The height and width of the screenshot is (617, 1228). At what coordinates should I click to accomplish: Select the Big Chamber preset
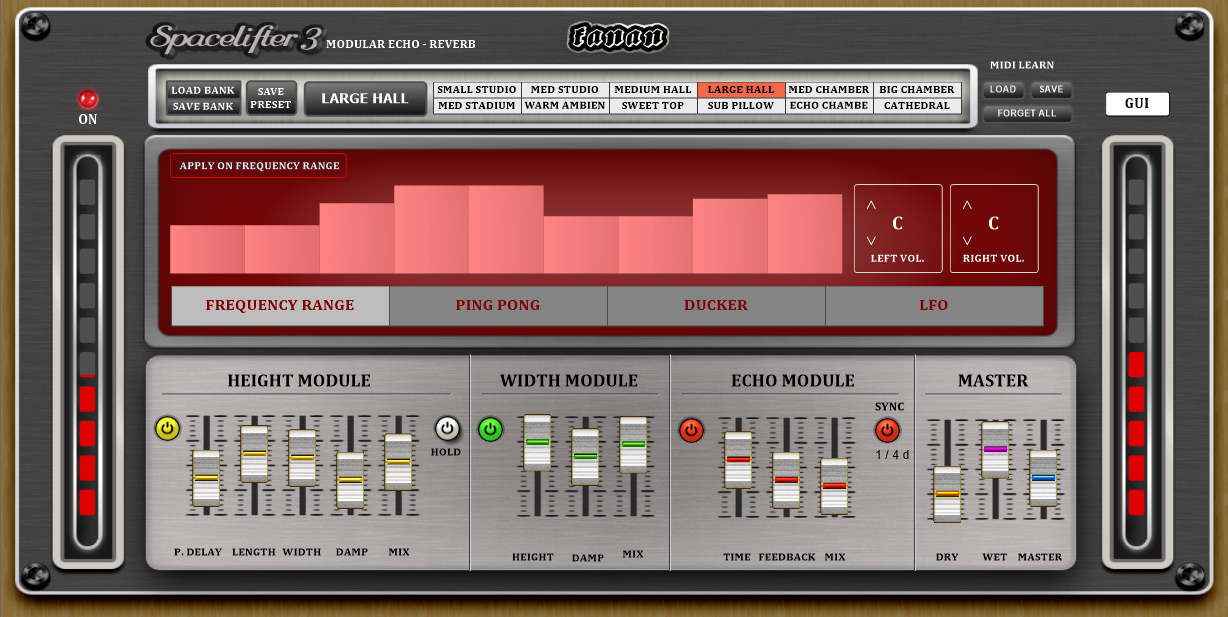[917, 90]
